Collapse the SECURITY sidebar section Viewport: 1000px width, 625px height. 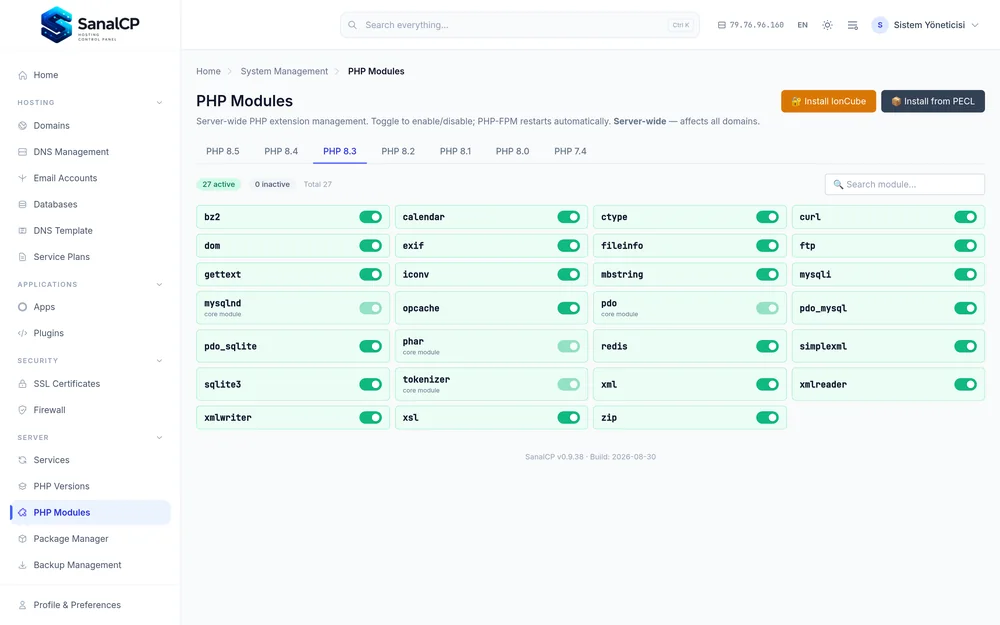point(159,361)
